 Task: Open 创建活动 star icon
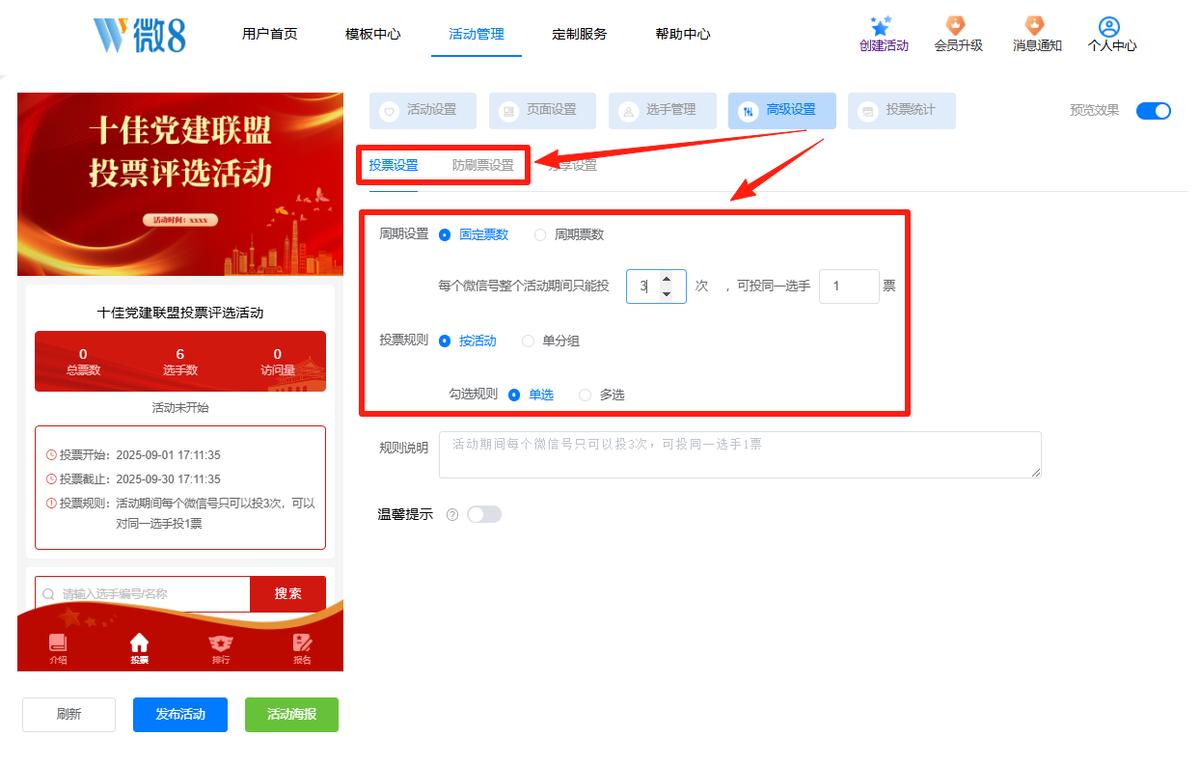coord(881,26)
